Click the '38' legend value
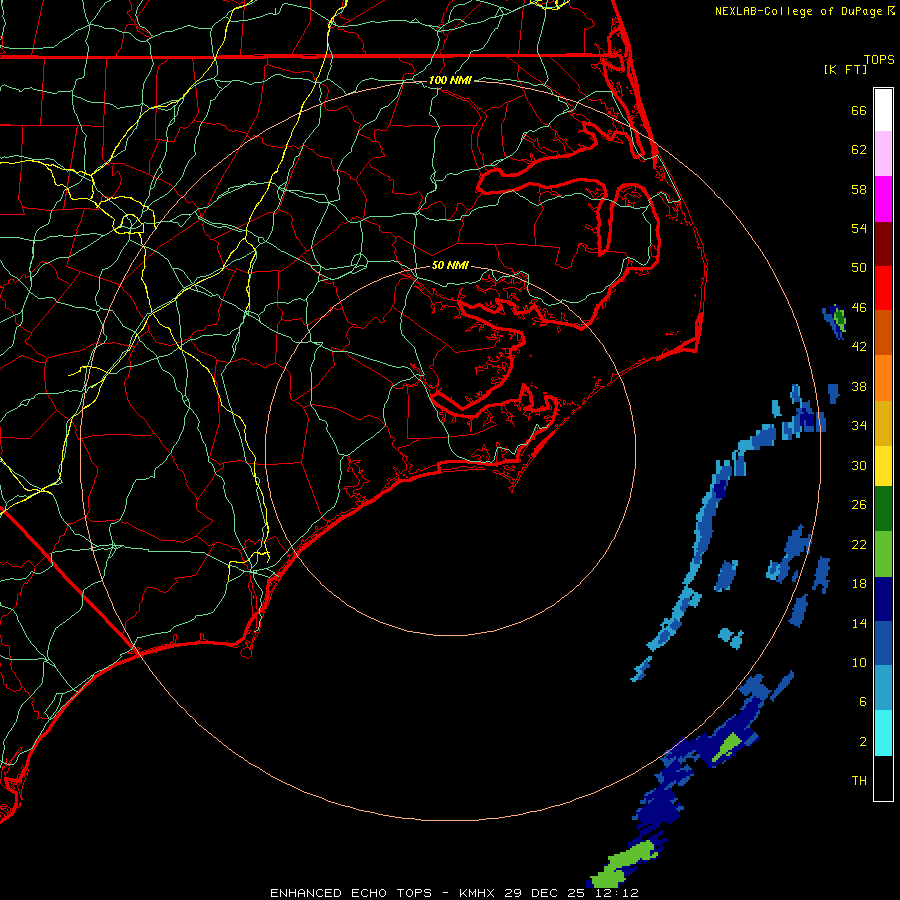 tap(859, 387)
